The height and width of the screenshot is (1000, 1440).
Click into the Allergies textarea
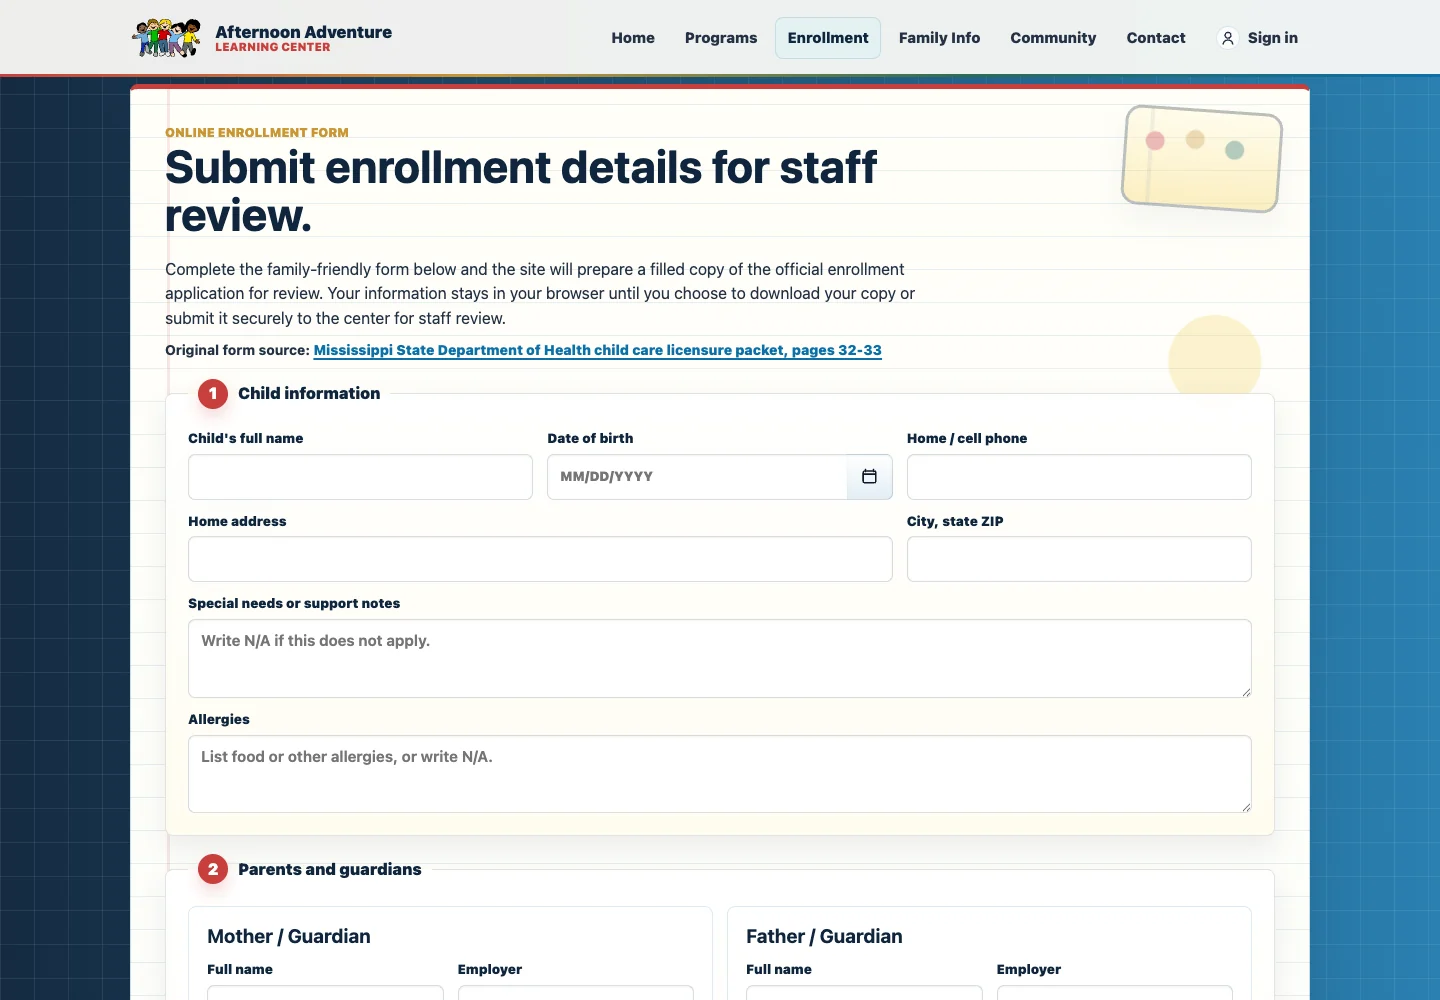pos(720,774)
